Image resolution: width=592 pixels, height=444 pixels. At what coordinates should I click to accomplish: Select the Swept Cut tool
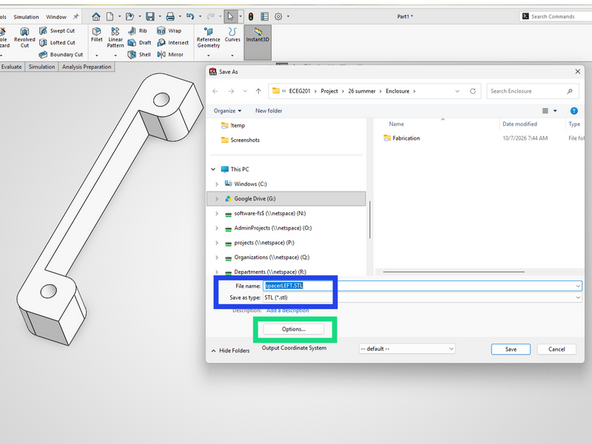pos(57,31)
